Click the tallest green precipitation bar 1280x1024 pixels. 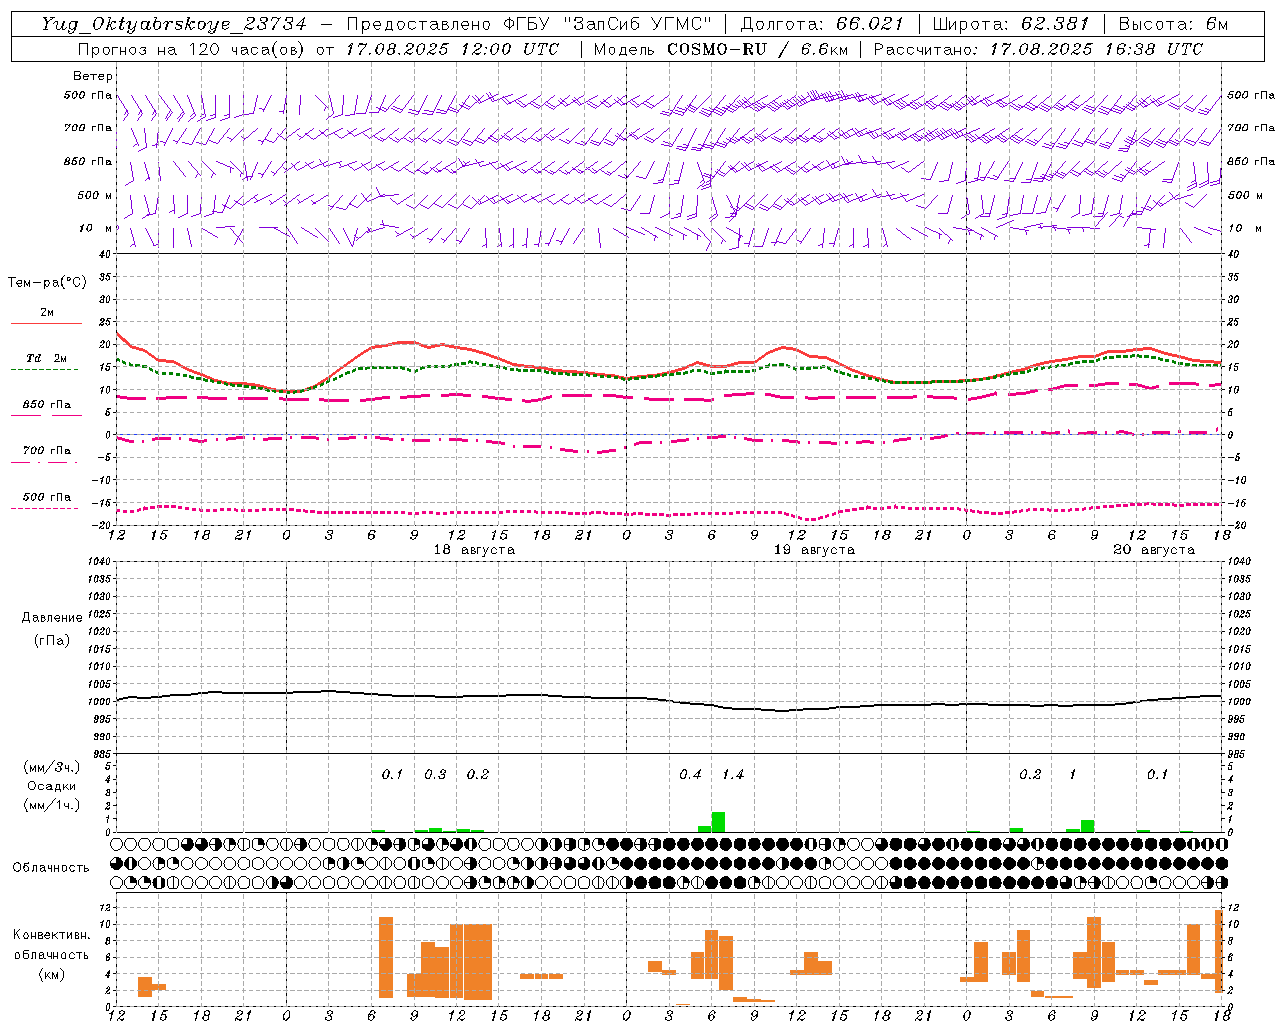tap(718, 822)
